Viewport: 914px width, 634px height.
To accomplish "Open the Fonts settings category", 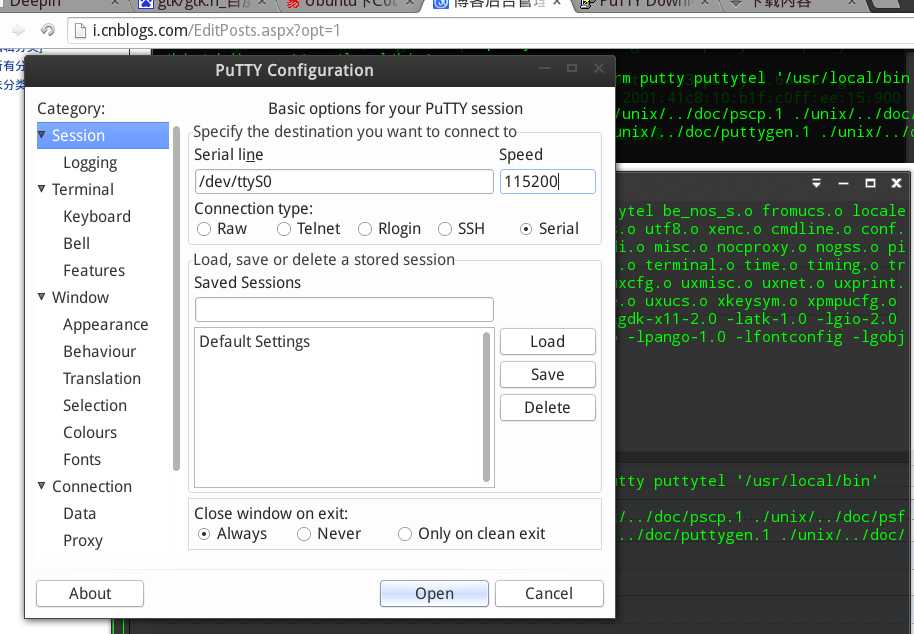I will [82, 459].
